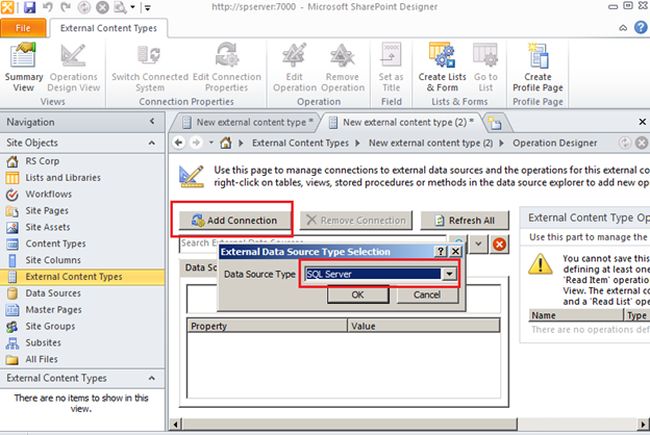Viewport: 650px width, 435px height.
Task: Click Remove Operation in ribbon
Action: (342, 68)
